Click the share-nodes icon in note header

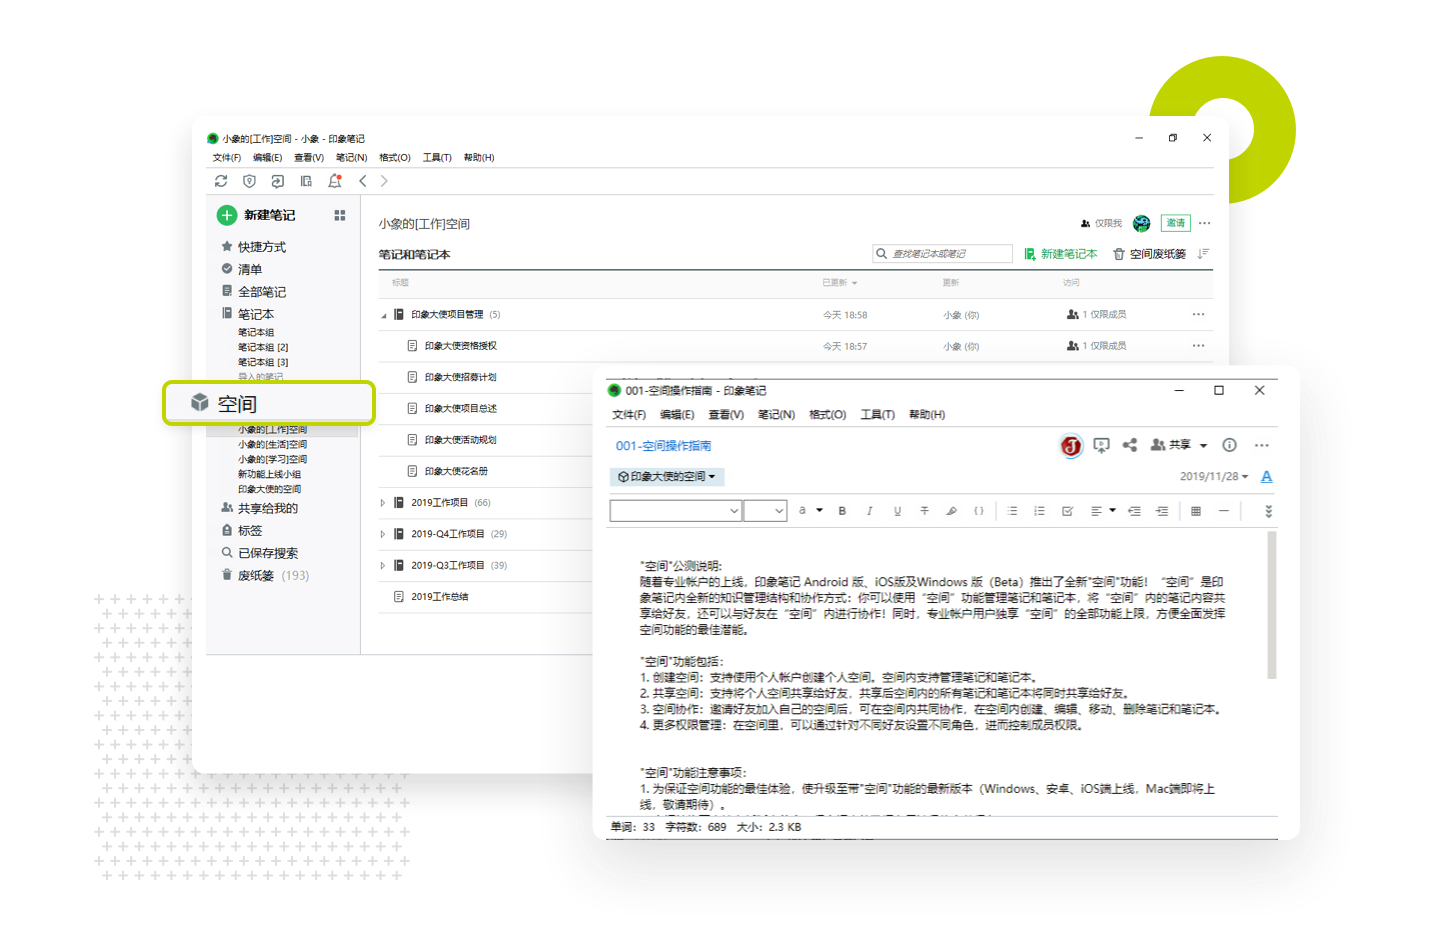click(x=1130, y=445)
